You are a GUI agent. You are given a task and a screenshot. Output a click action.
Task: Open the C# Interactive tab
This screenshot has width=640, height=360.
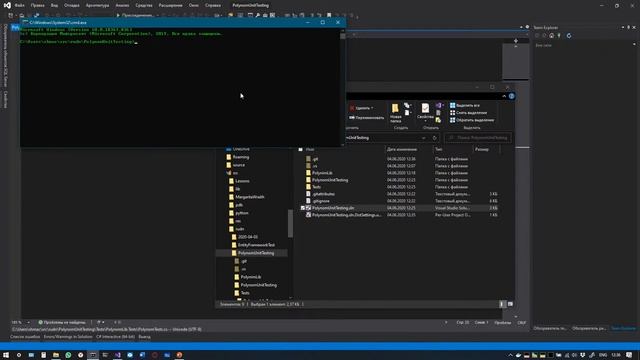pos(116,337)
